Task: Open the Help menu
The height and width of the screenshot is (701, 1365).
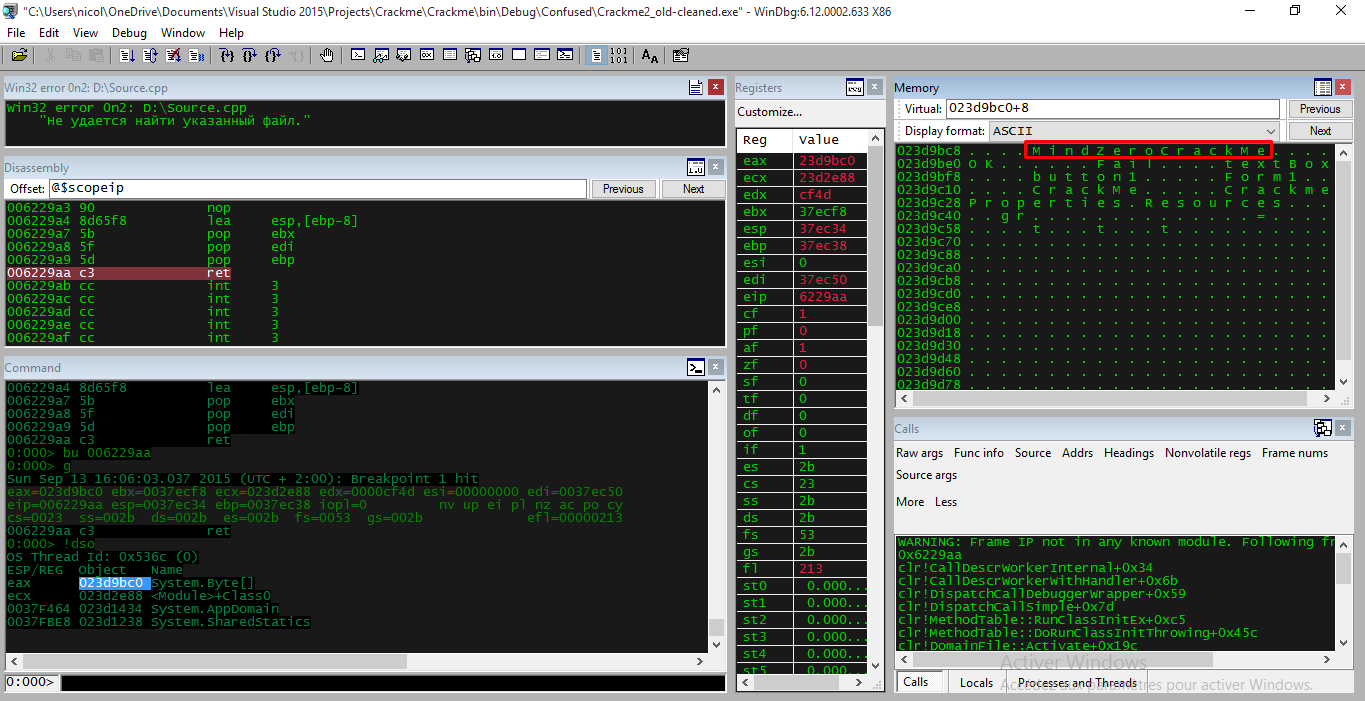Action: coord(231,33)
